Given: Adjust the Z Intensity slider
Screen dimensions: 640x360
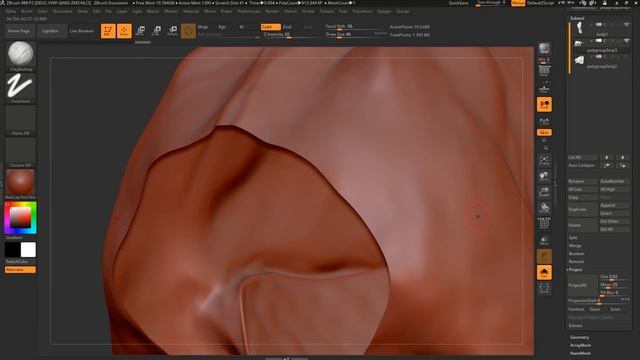Looking at the screenshot, I should [291, 35].
